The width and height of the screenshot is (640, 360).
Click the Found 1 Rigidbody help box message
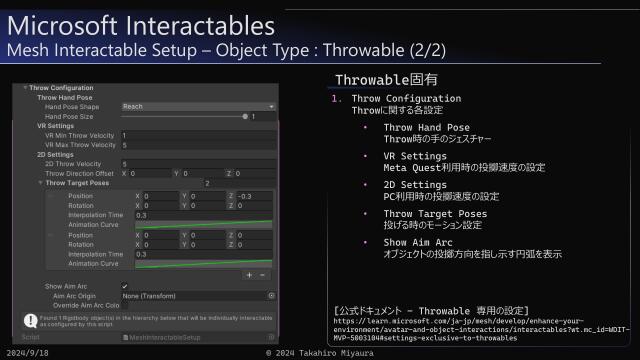pyautogui.click(x=156, y=321)
